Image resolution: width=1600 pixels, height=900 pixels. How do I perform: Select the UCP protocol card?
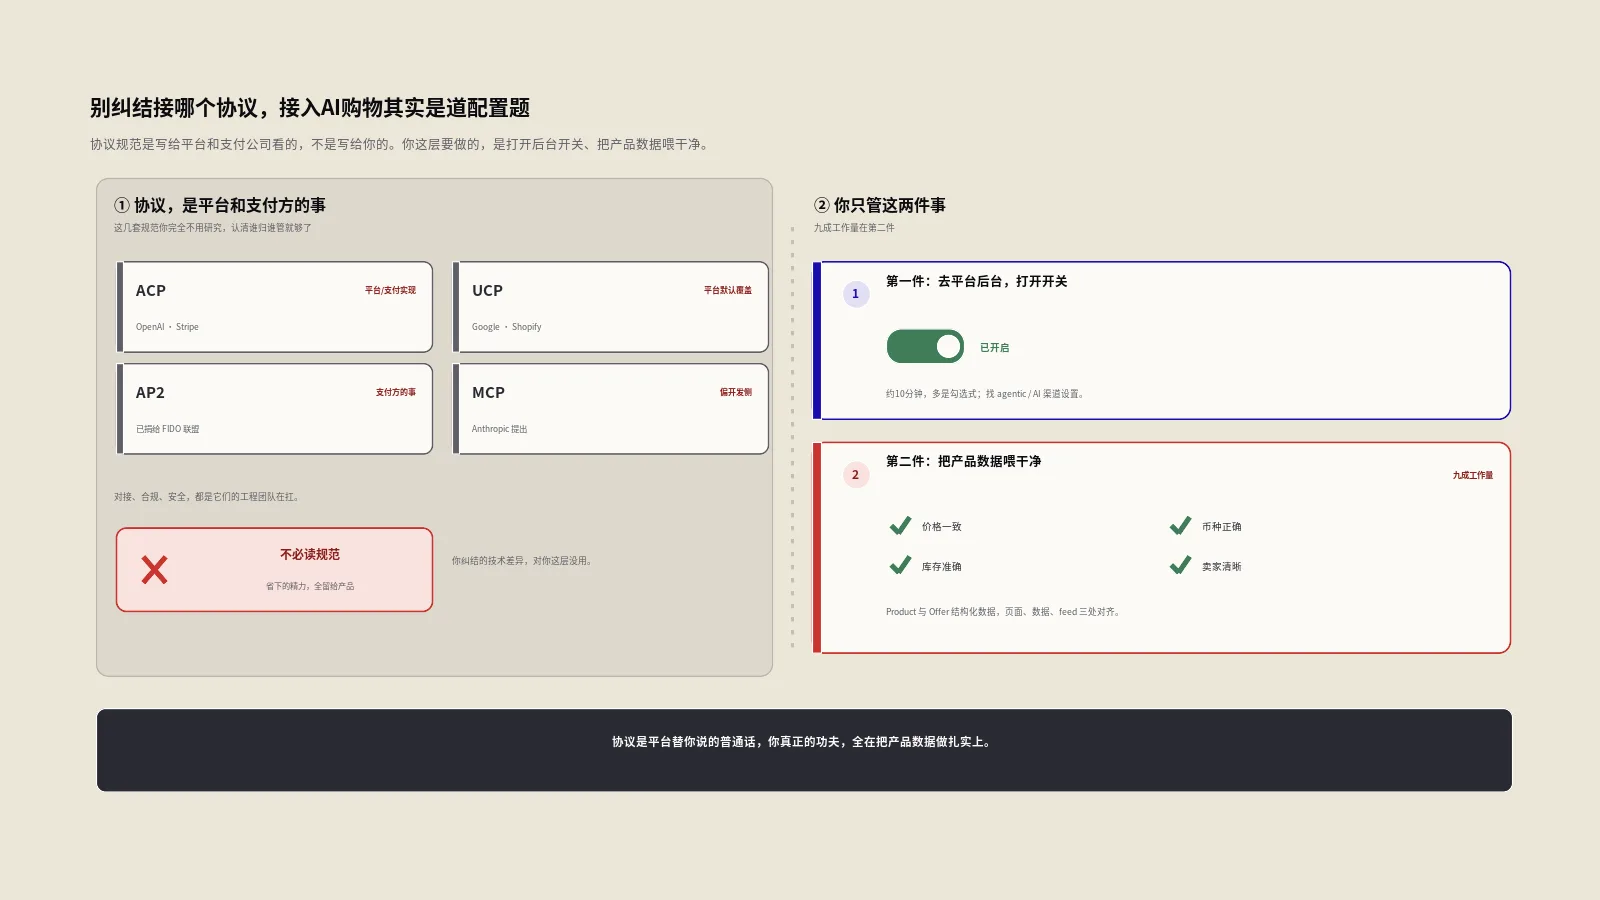tap(611, 307)
